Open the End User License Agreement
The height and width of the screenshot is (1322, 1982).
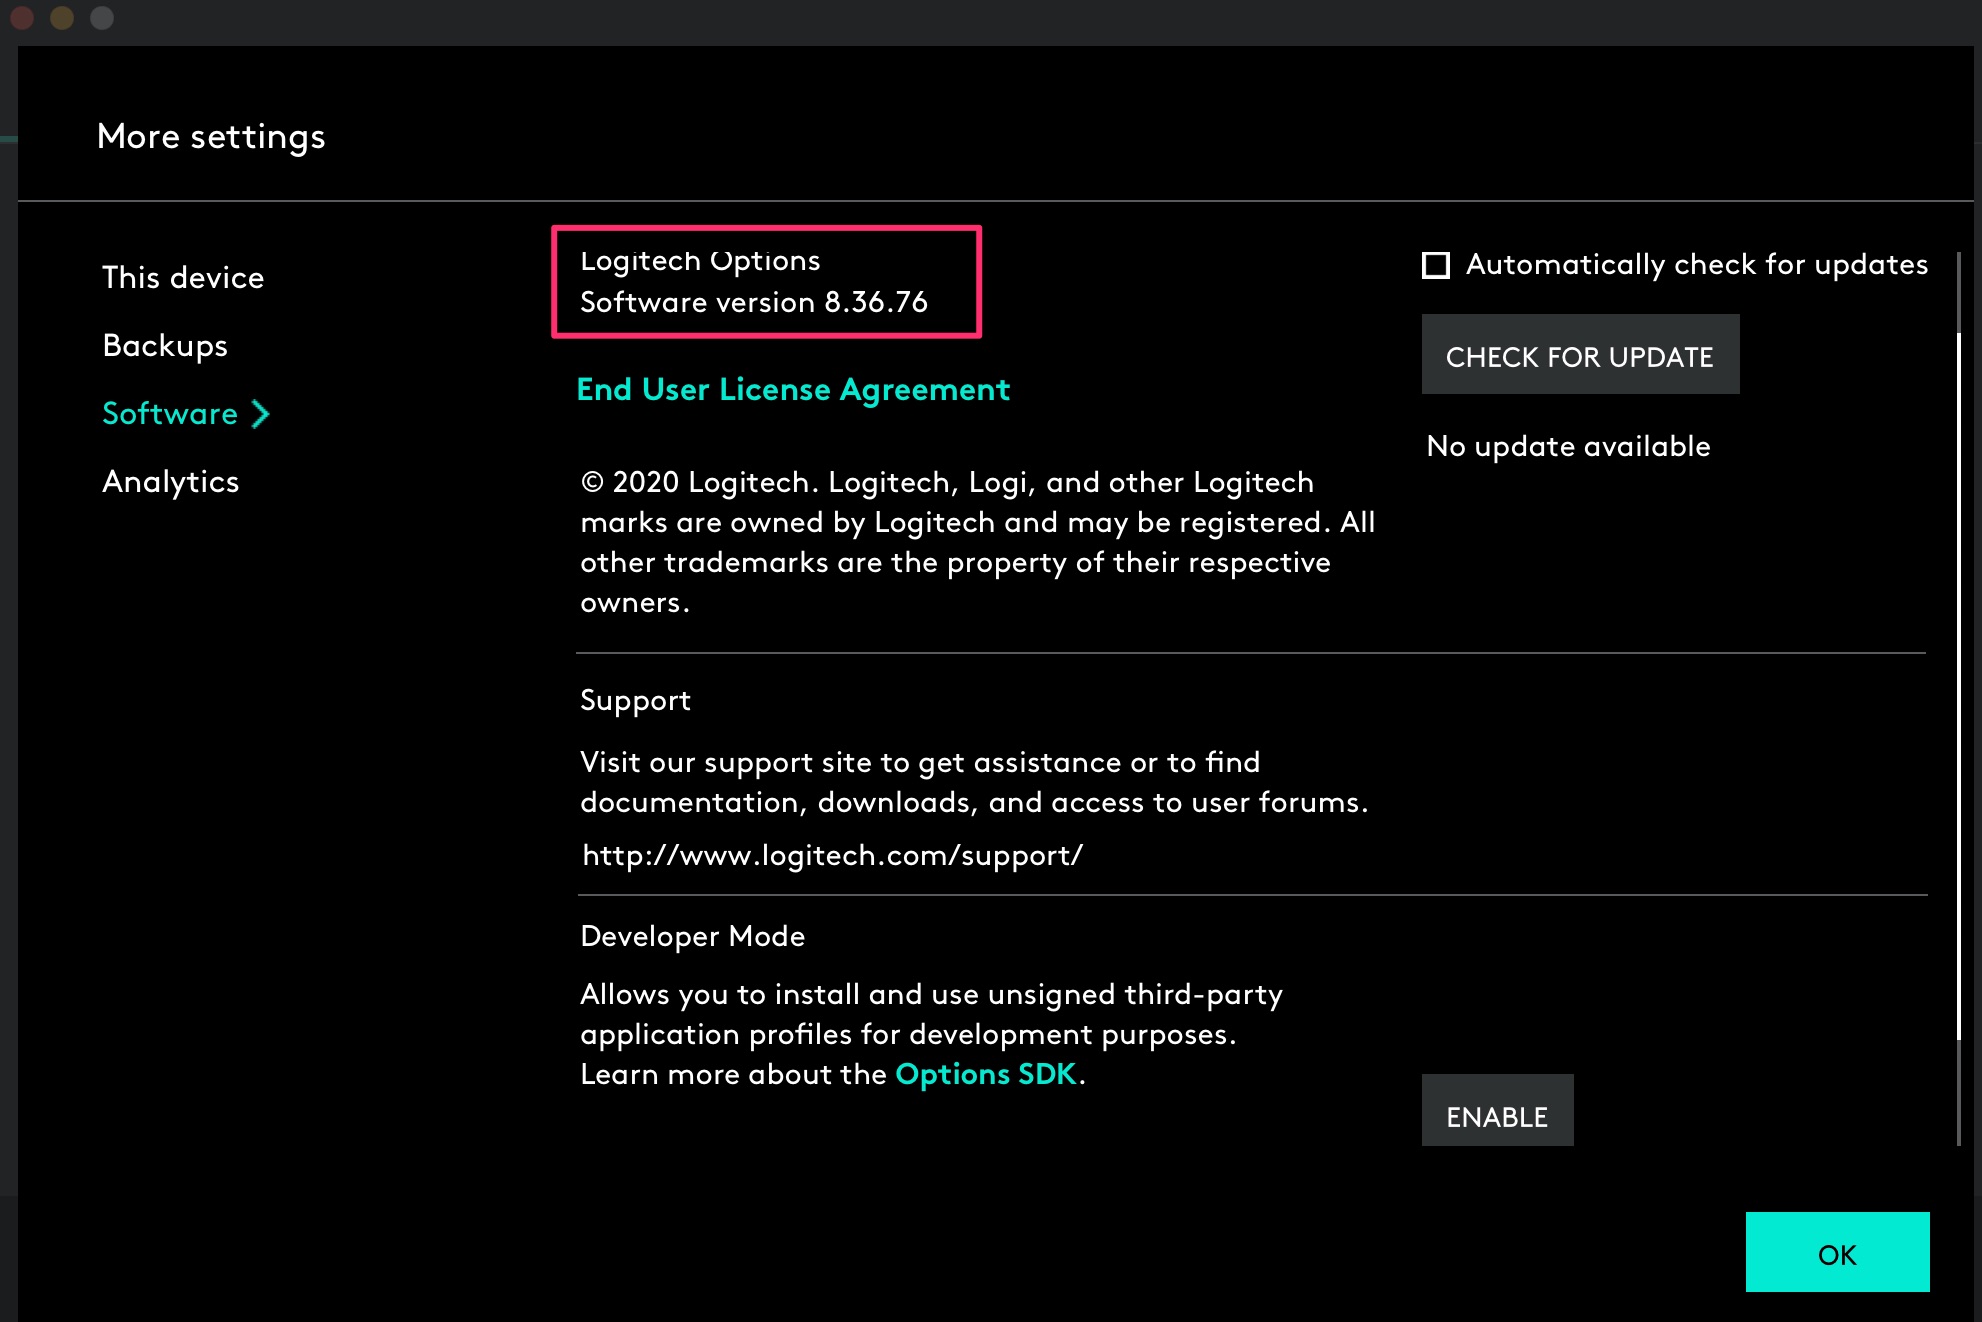click(794, 389)
